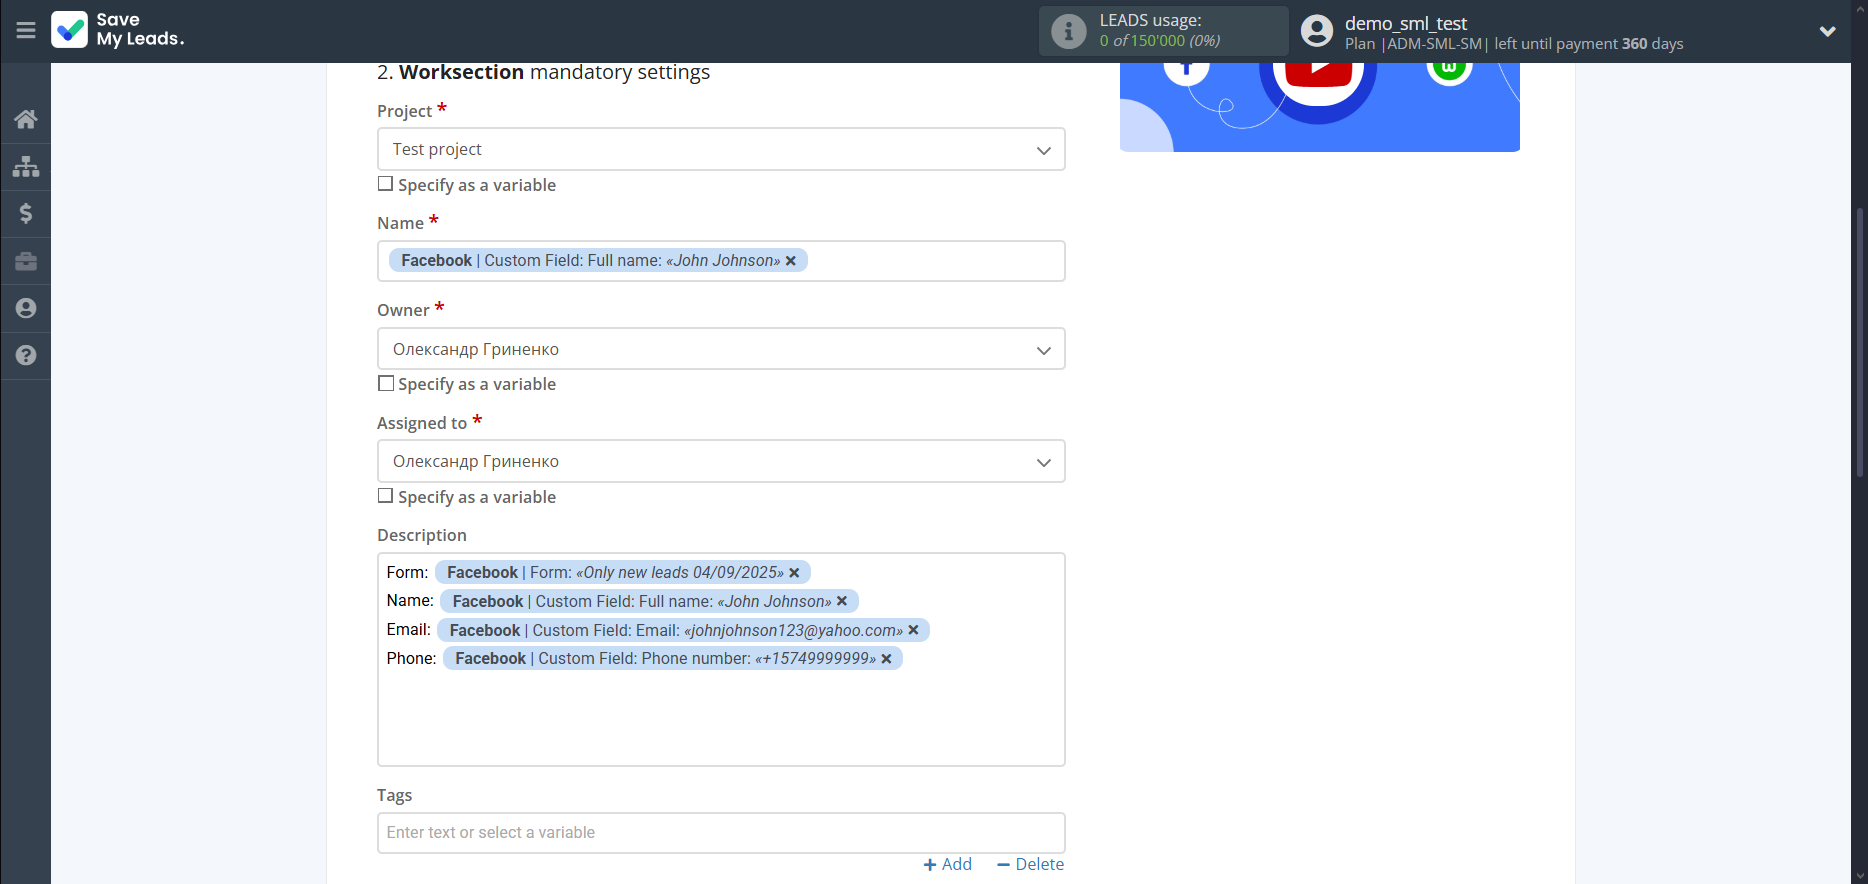Open the Assigned to dropdown
This screenshot has height=884, width=1868.
click(720, 461)
